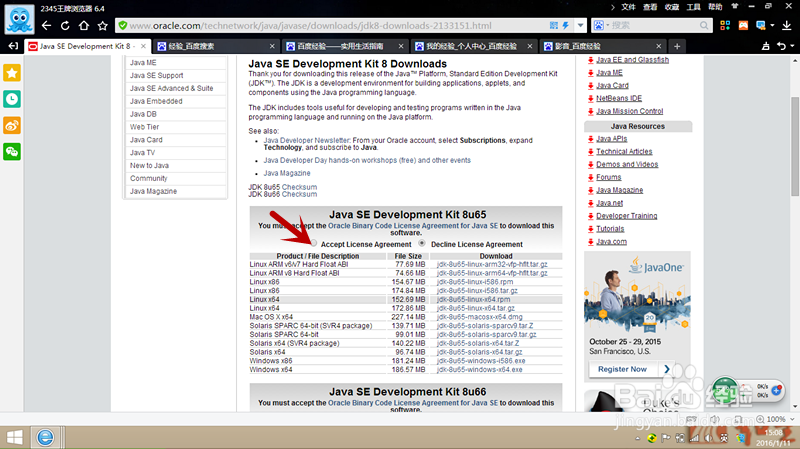Click the Windows Start button

coord(14,437)
